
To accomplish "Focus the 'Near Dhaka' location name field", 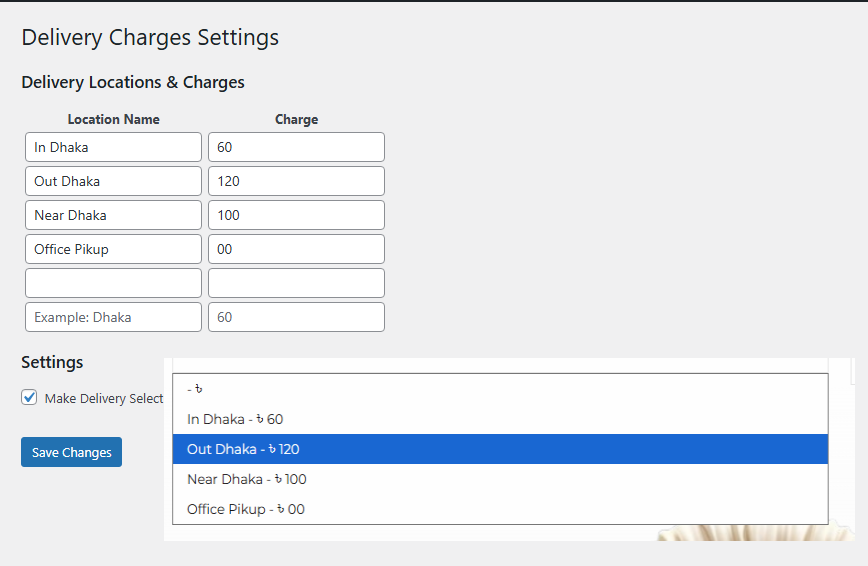I will [113, 215].
